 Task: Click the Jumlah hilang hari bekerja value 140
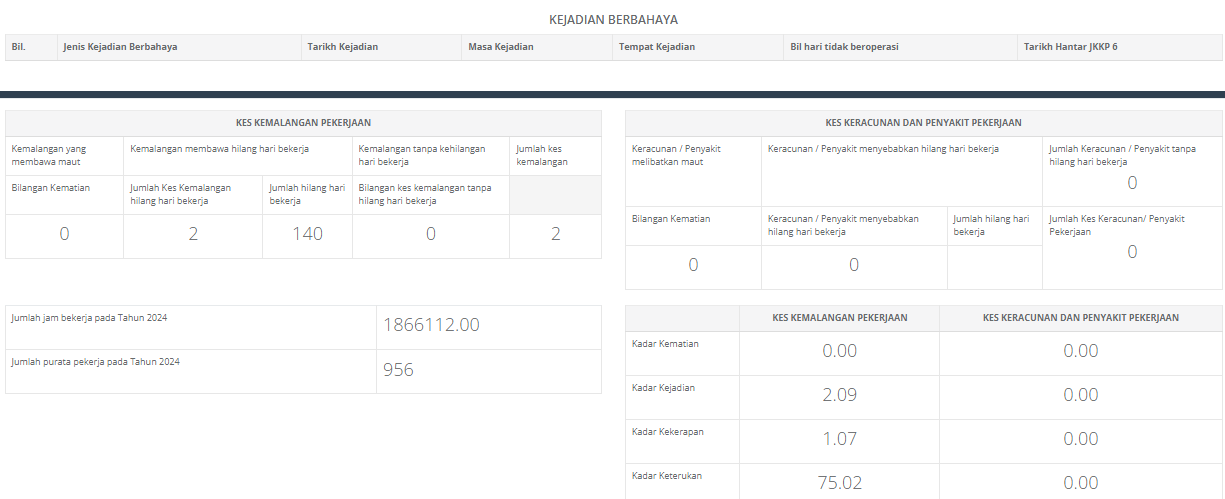(x=308, y=234)
